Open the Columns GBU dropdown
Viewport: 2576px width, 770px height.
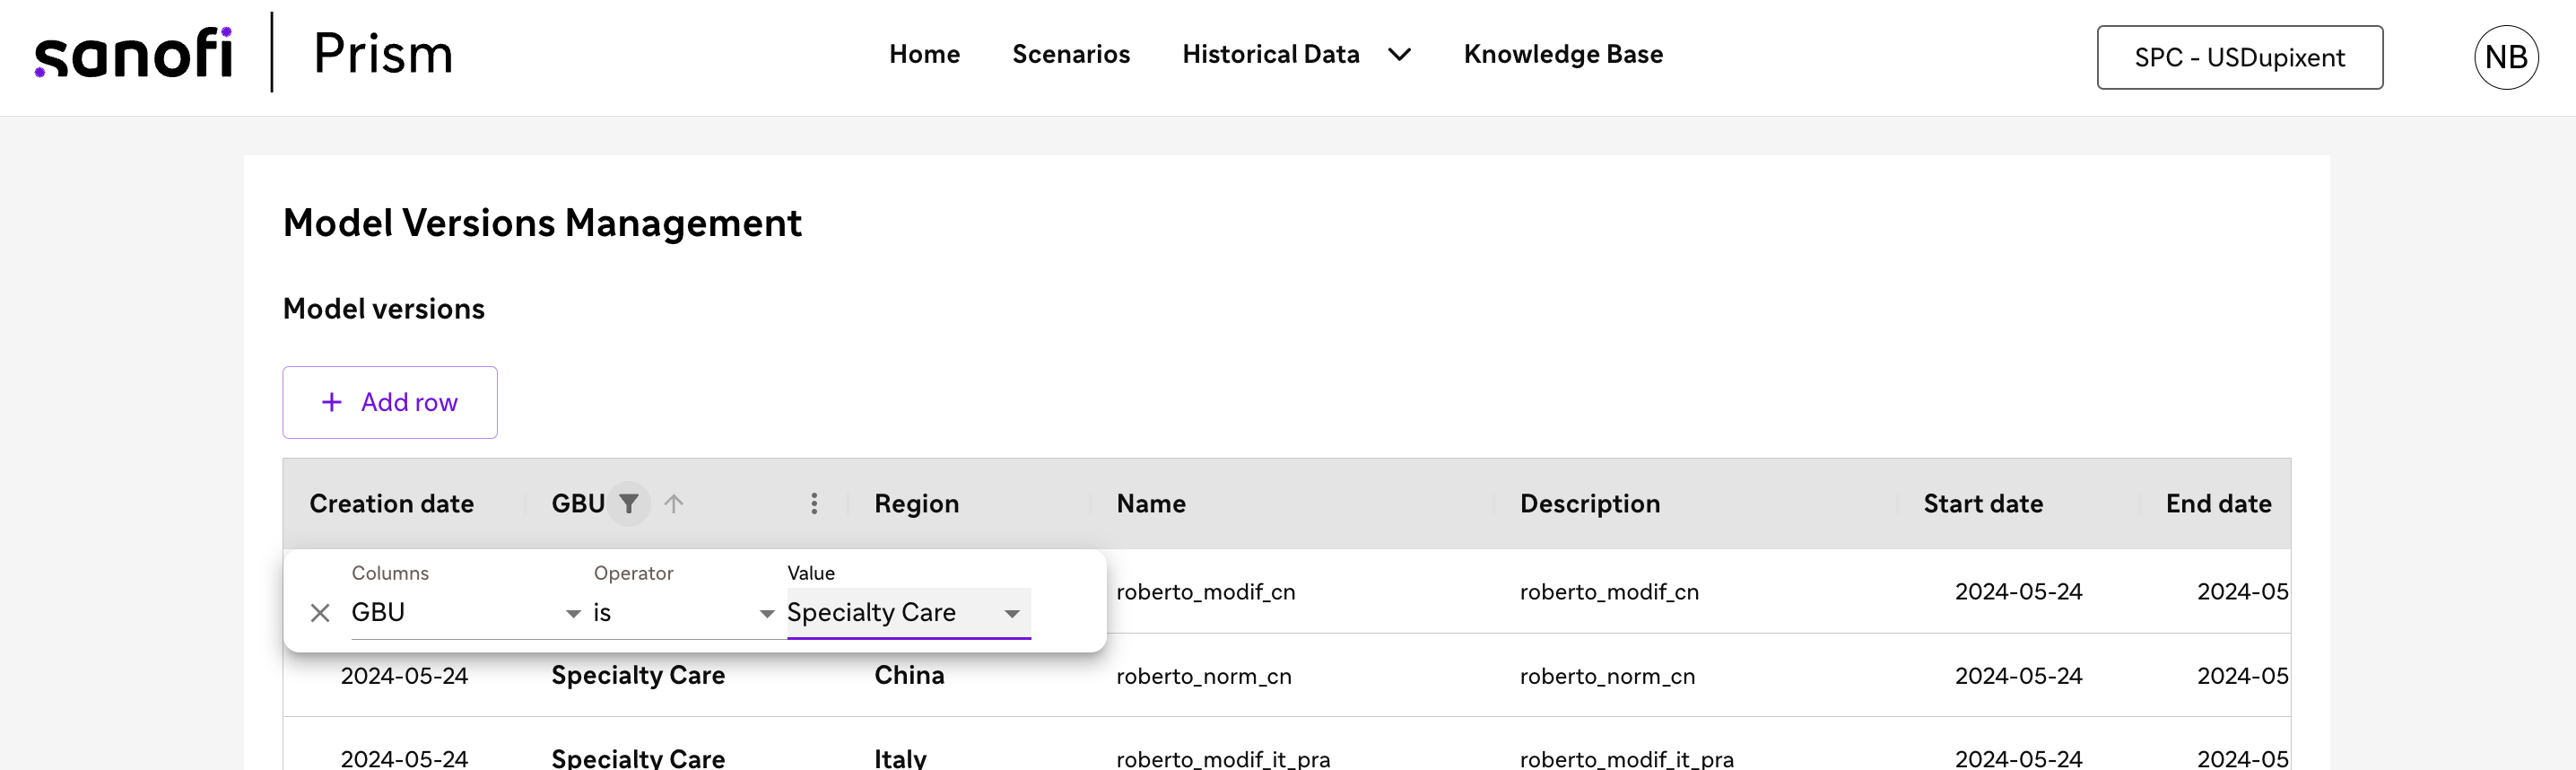[466, 612]
